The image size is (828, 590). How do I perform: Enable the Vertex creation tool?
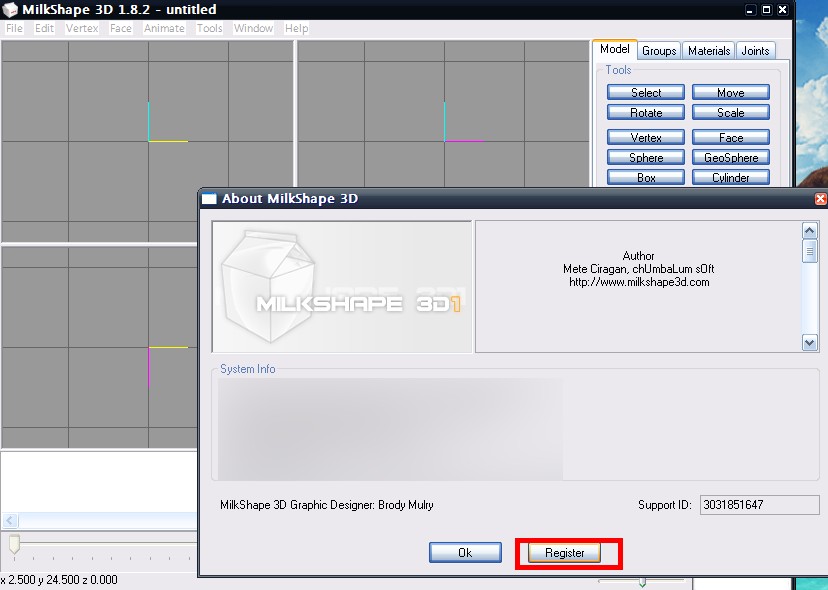tap(646, 138)
